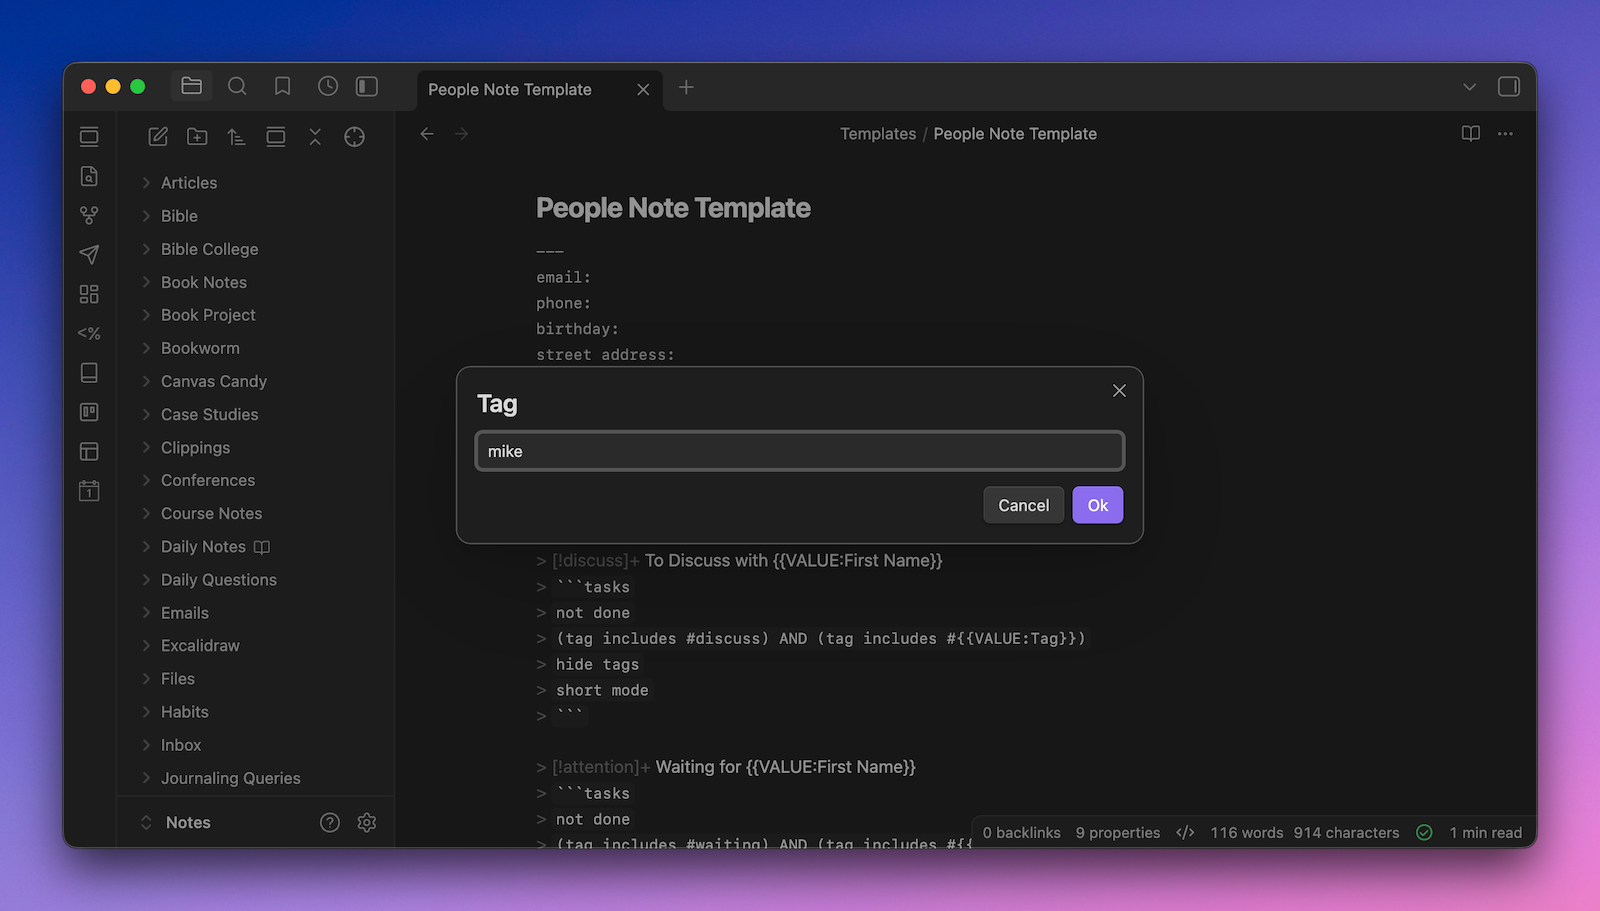Close the Tag dialog with X
This screenshot has width=1600, height=911.
point(1119,391)
